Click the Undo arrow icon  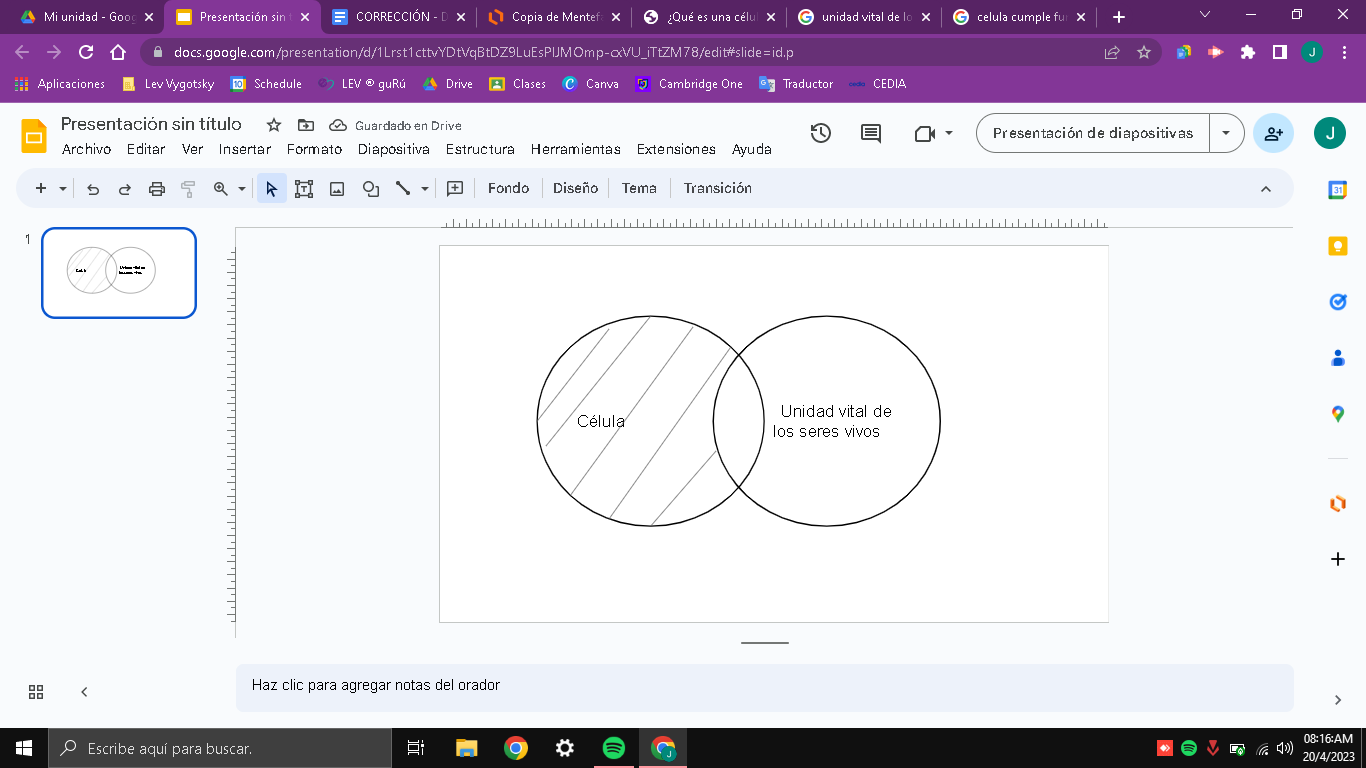(93, 188)
